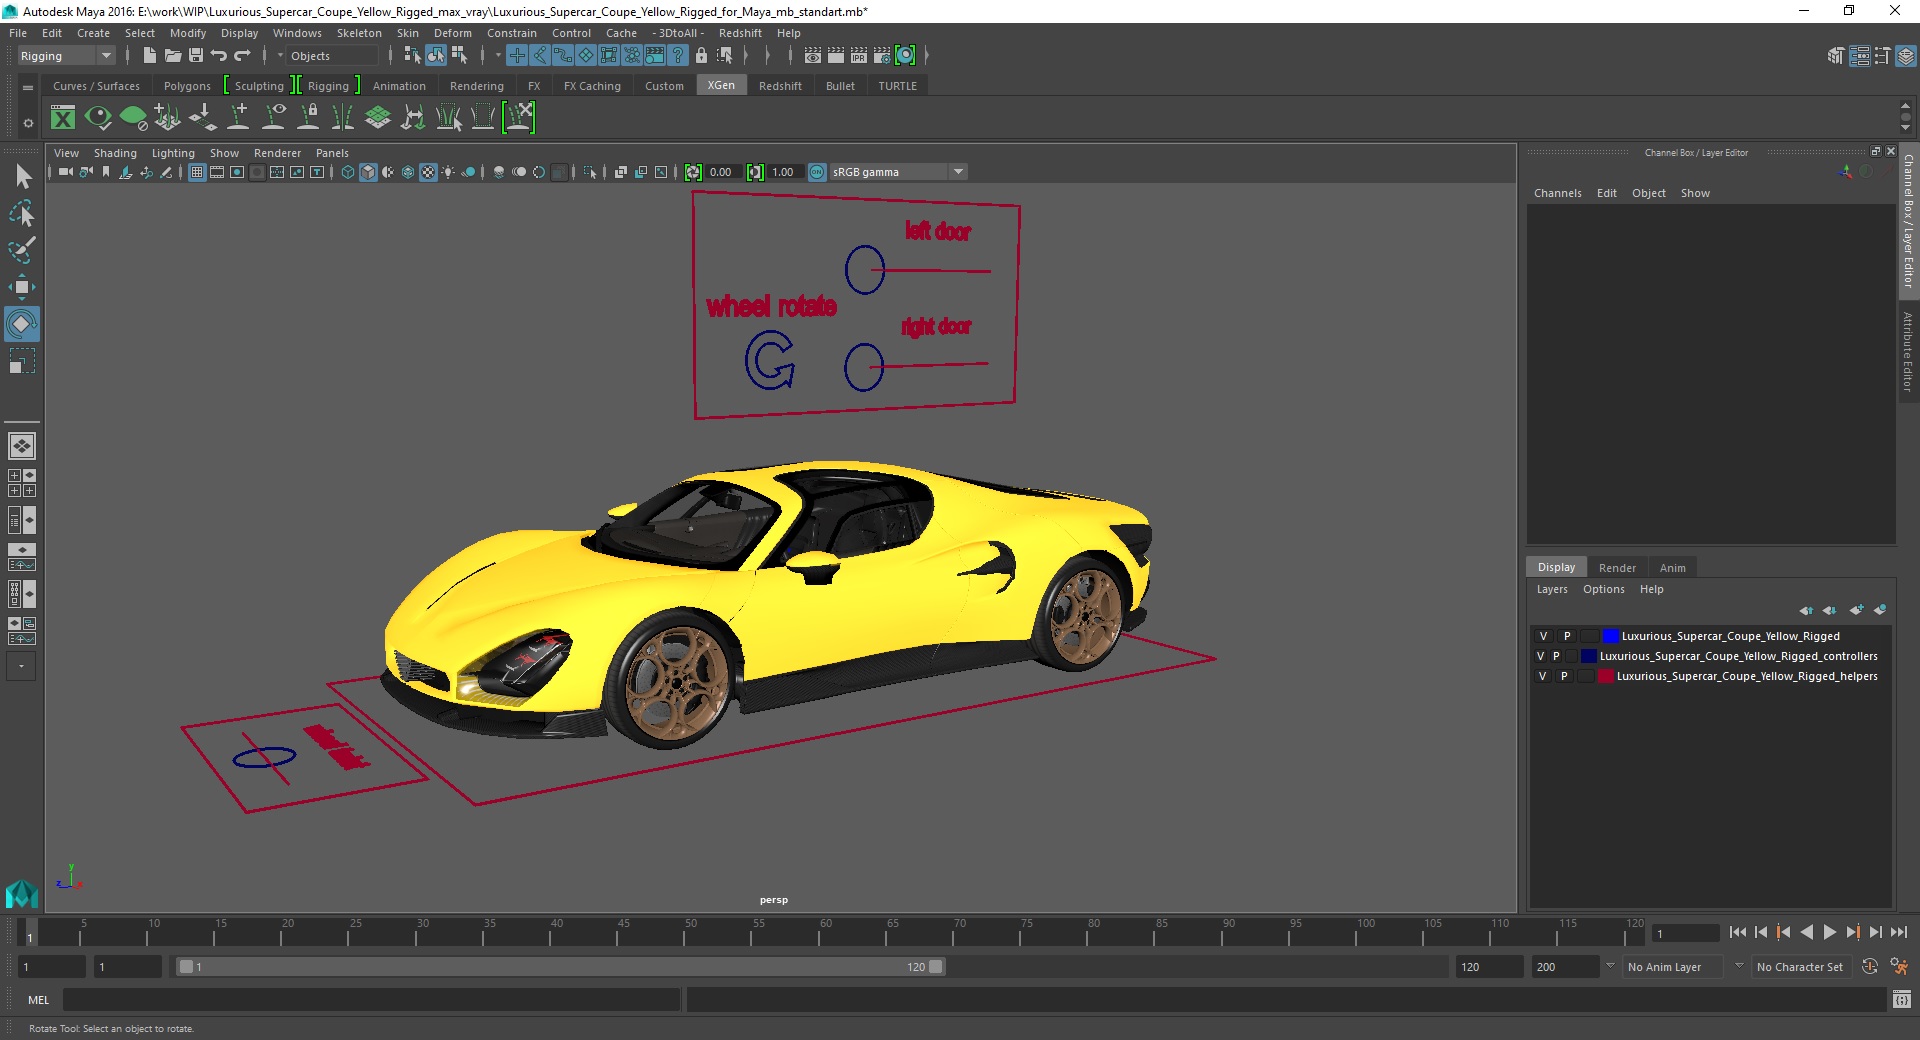Open the Skeleton menu
This screenshot has height=1040, width=1920.
359,33
